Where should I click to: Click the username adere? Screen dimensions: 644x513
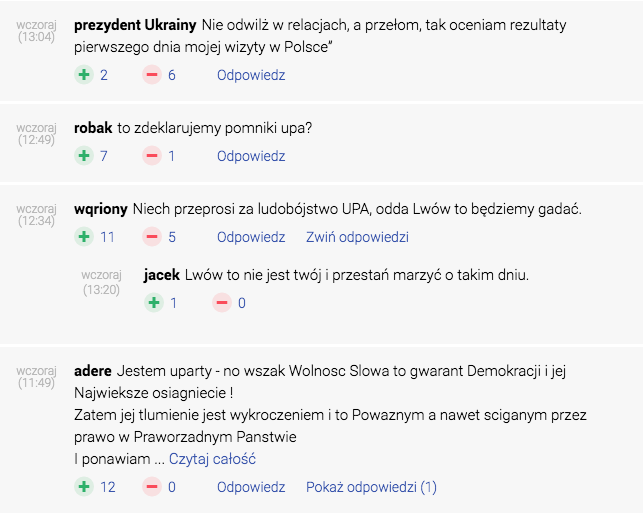click(x=93, y=371)
